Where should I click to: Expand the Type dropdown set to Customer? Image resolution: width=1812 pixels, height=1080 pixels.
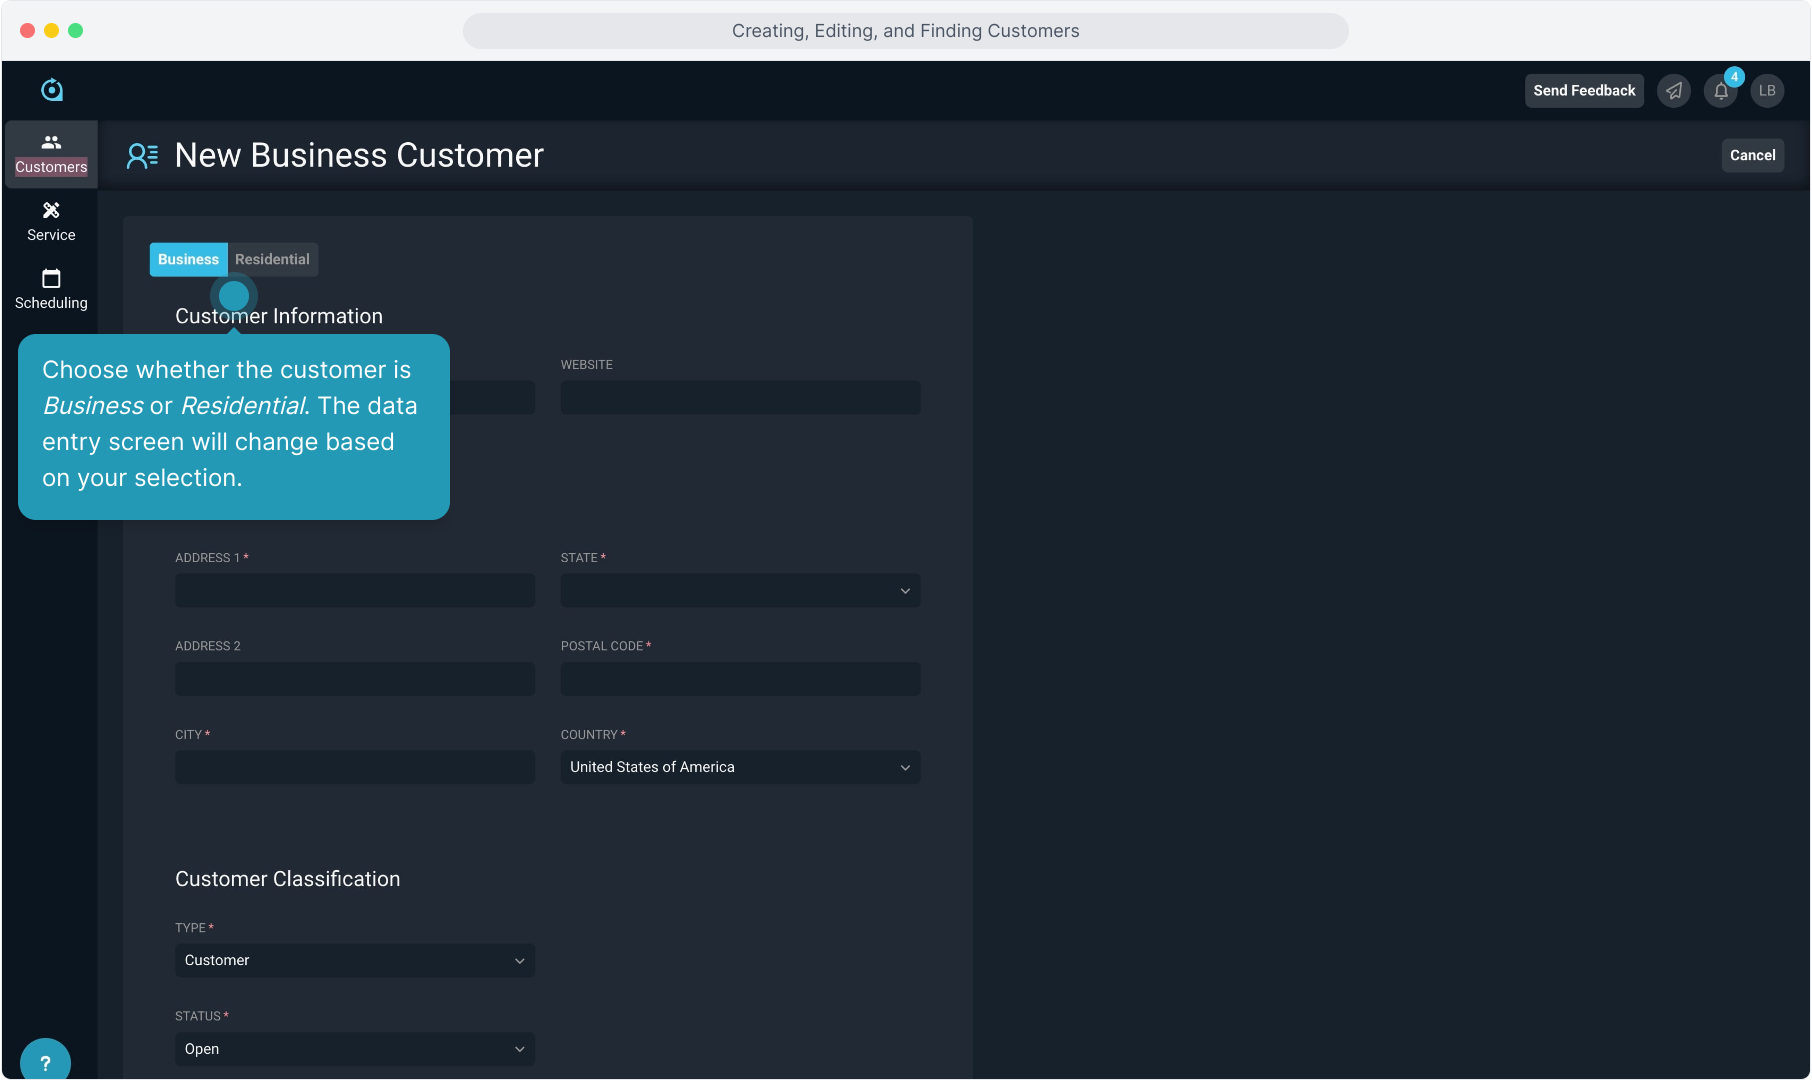point(354,961)
